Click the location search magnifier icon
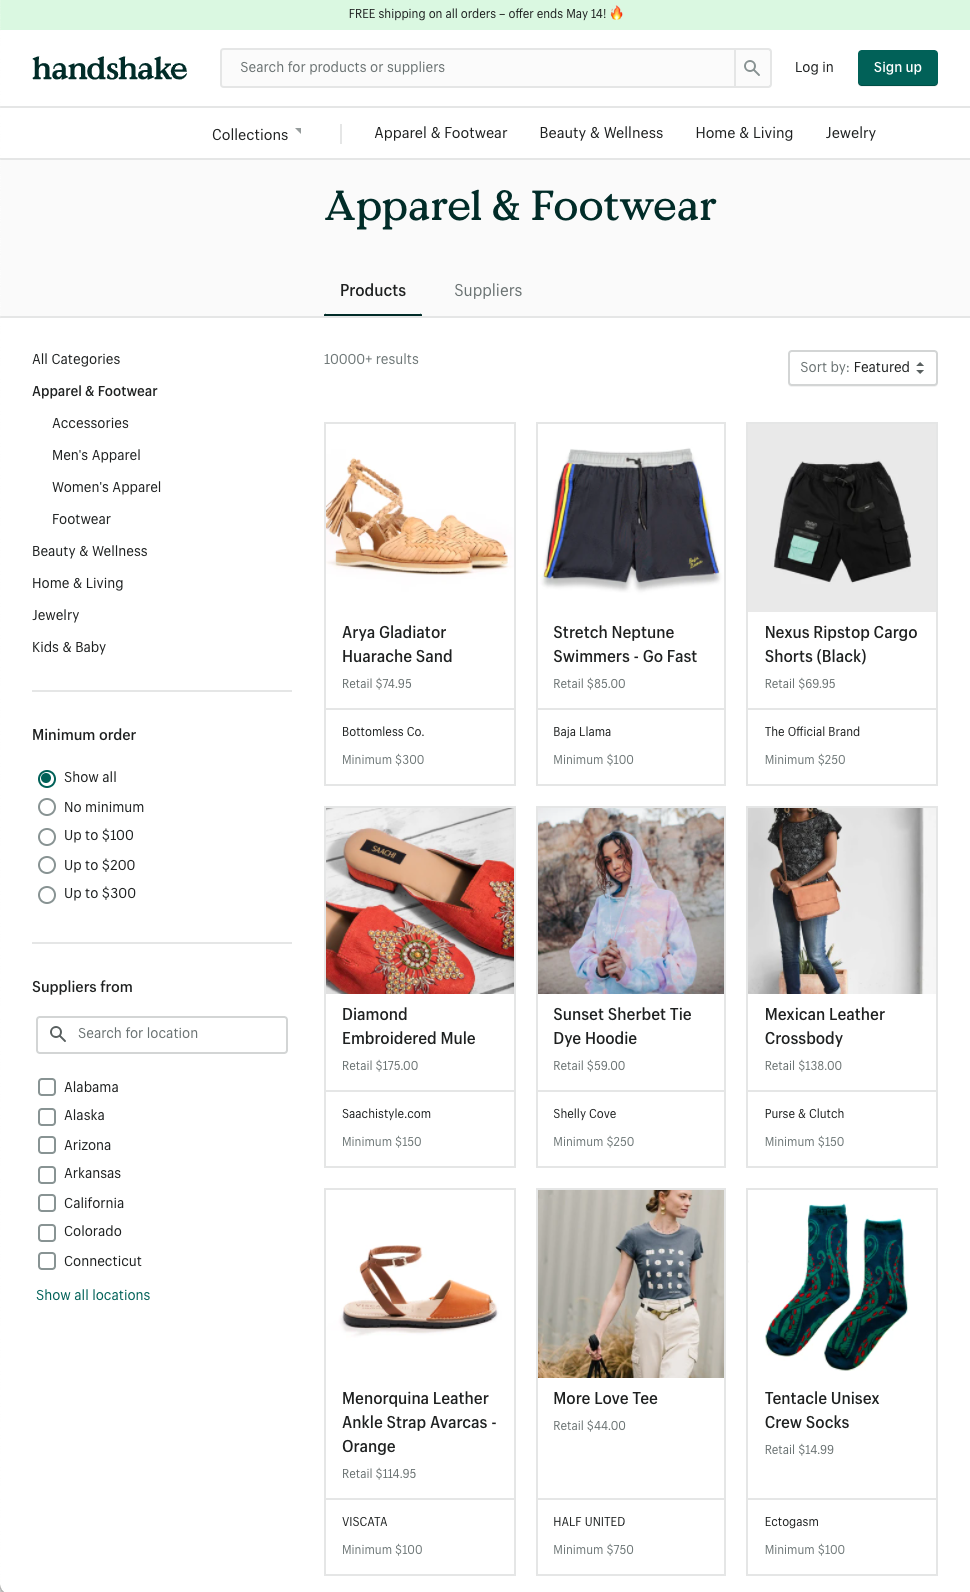The height and width of the screenshot is (1592, 970). tap(58, 1034)
